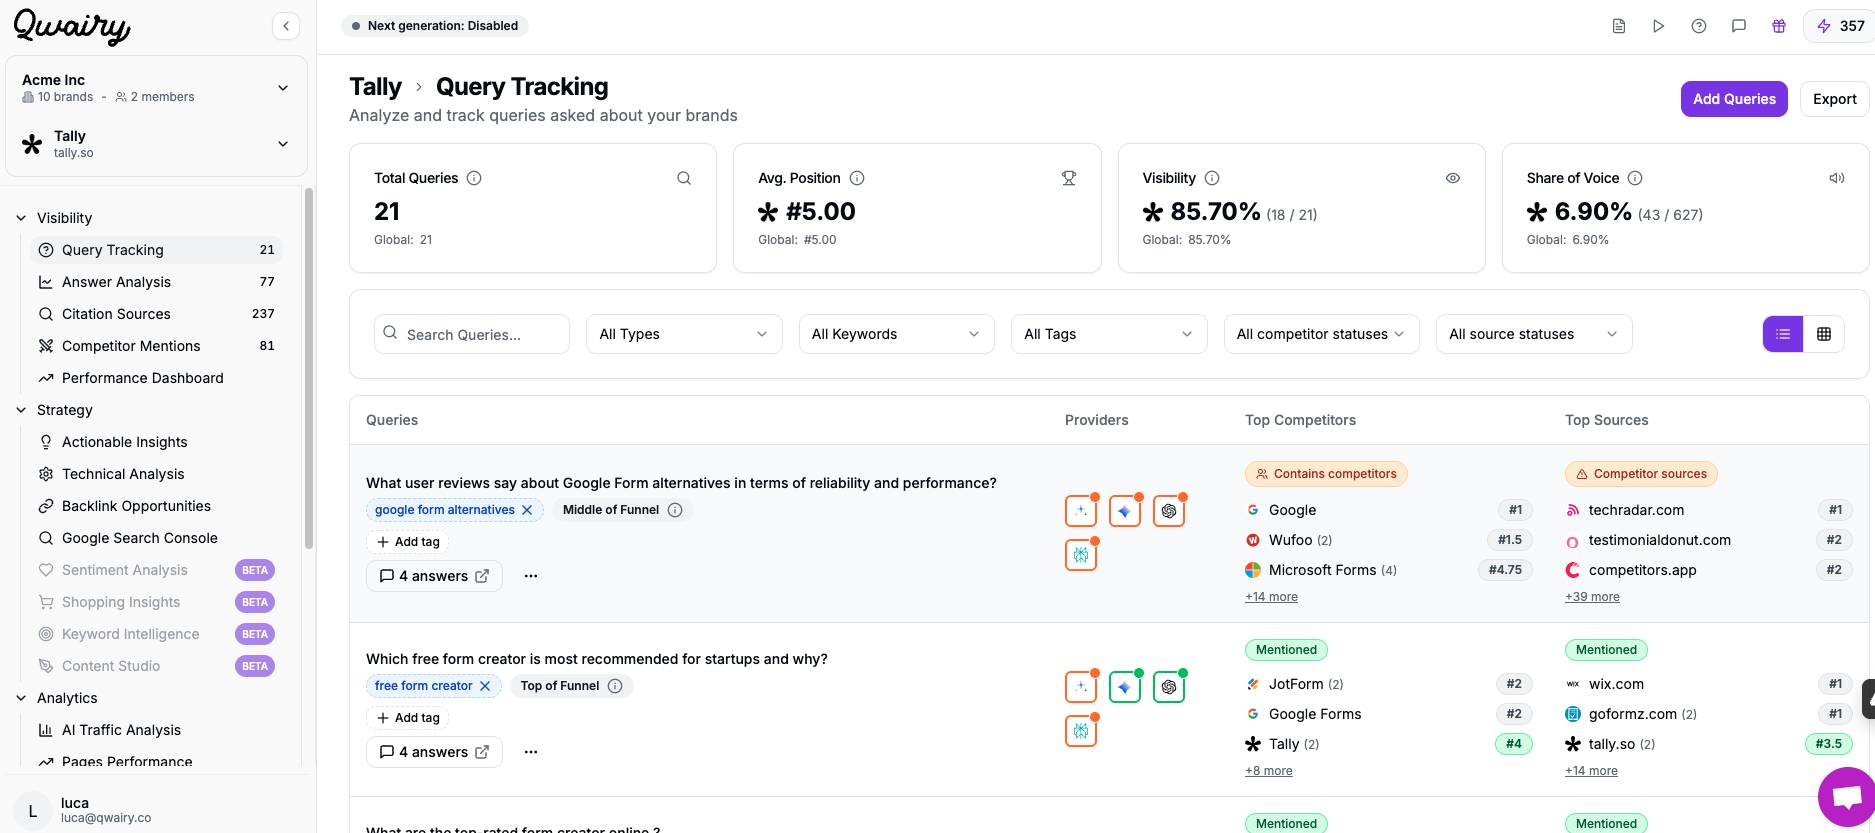The height and width of the screenshot is (833, 1875).
Task: Click info icon next to Avg. Position
Action: point(857,178)
